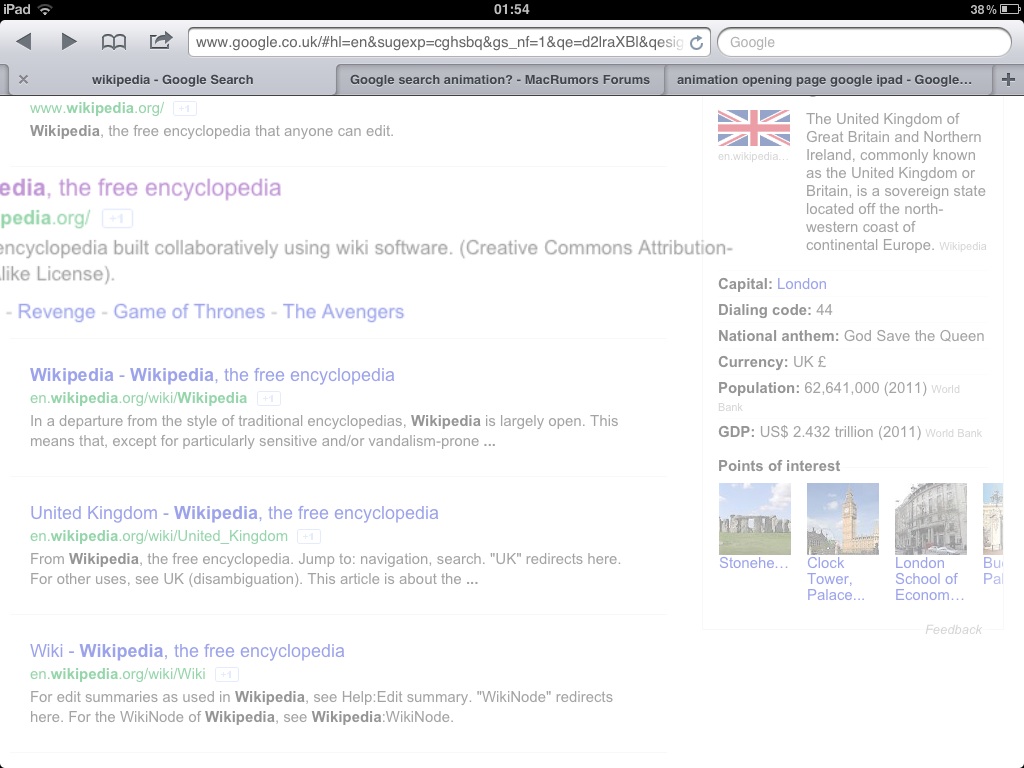
Task: Click the Feedback link under knowledge panel
Action: point(953,630)
